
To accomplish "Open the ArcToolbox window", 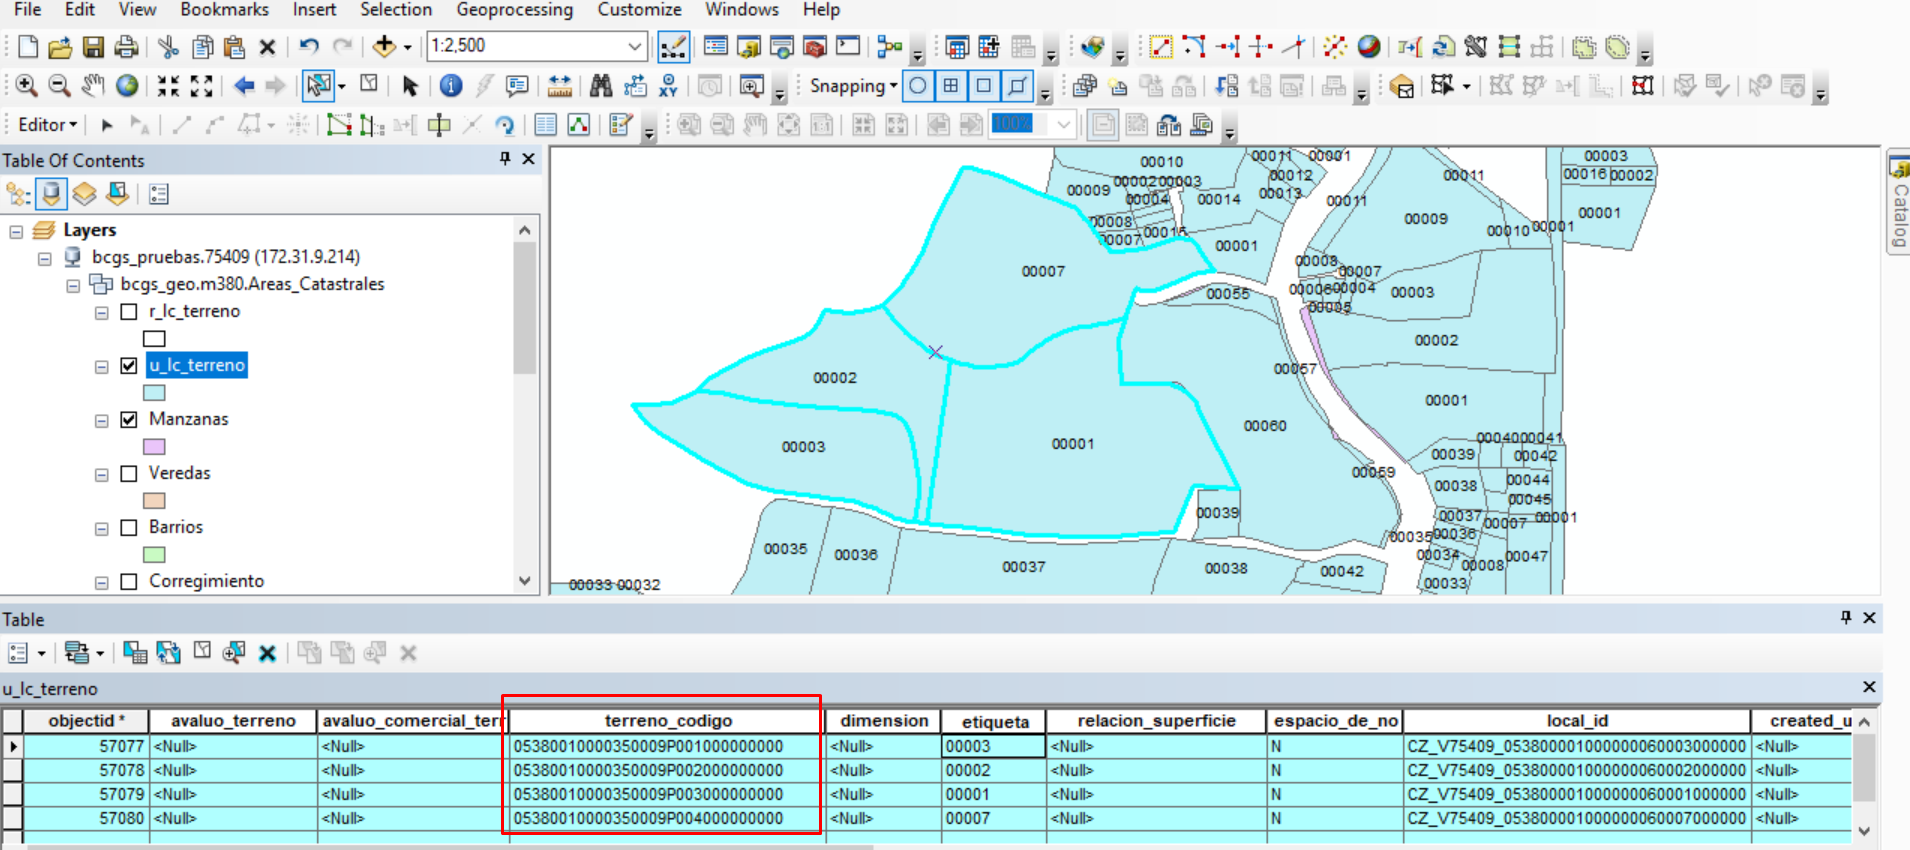I will click(x=815, y=46).
